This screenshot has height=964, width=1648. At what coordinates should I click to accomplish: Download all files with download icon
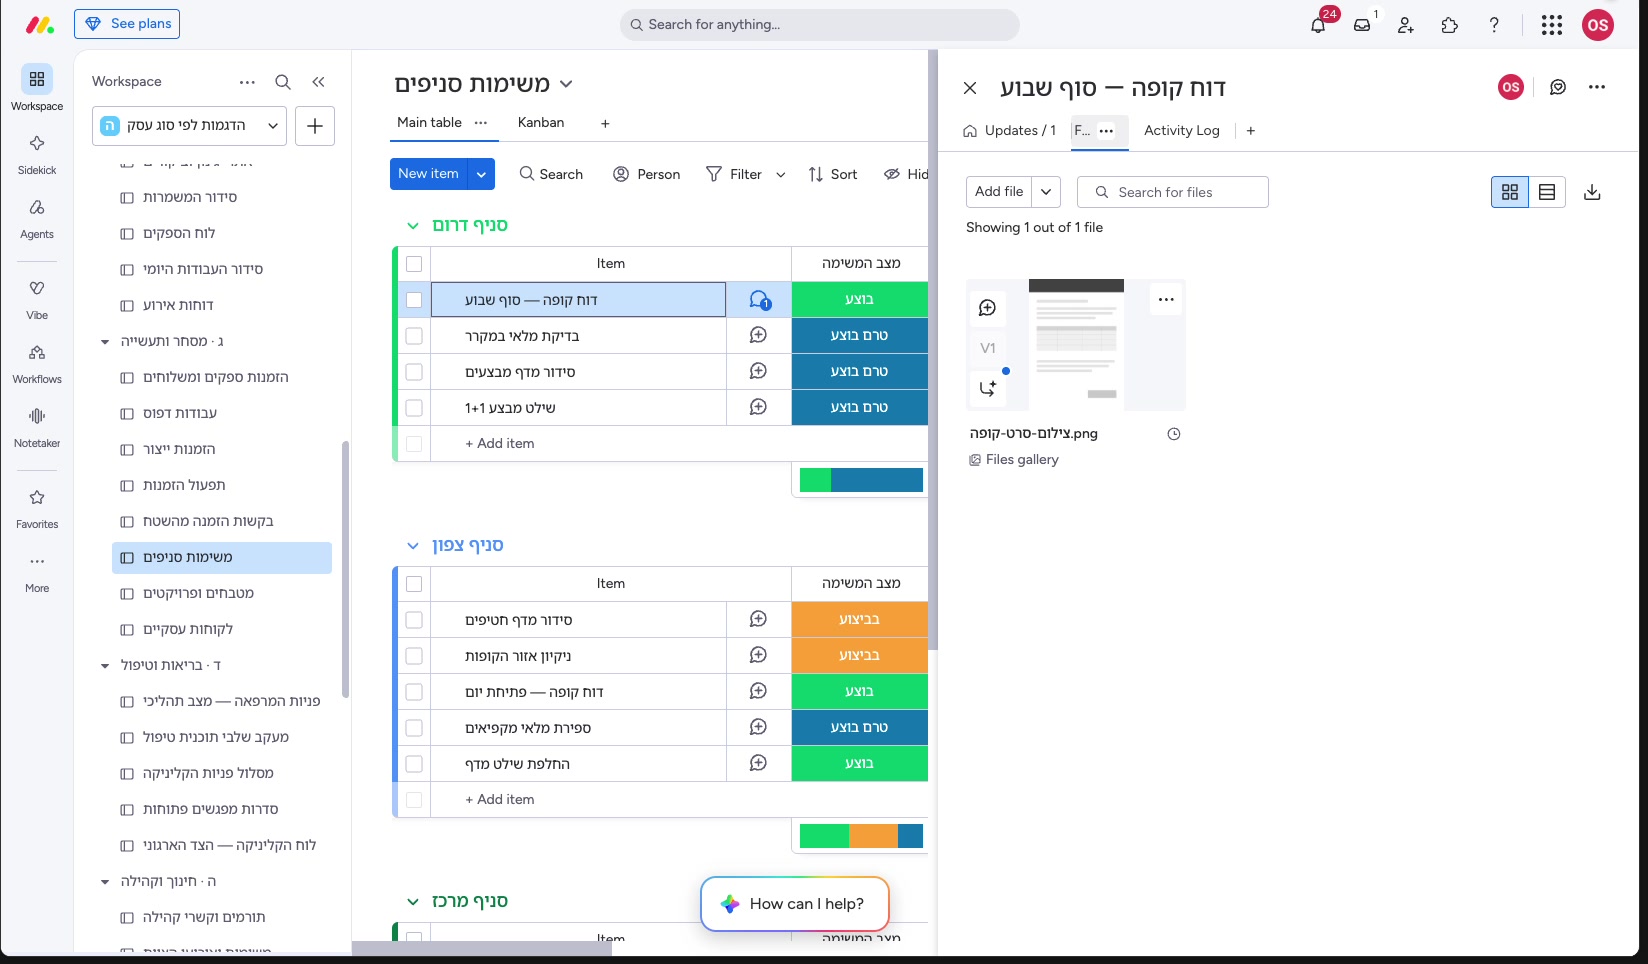(1593, 192)
